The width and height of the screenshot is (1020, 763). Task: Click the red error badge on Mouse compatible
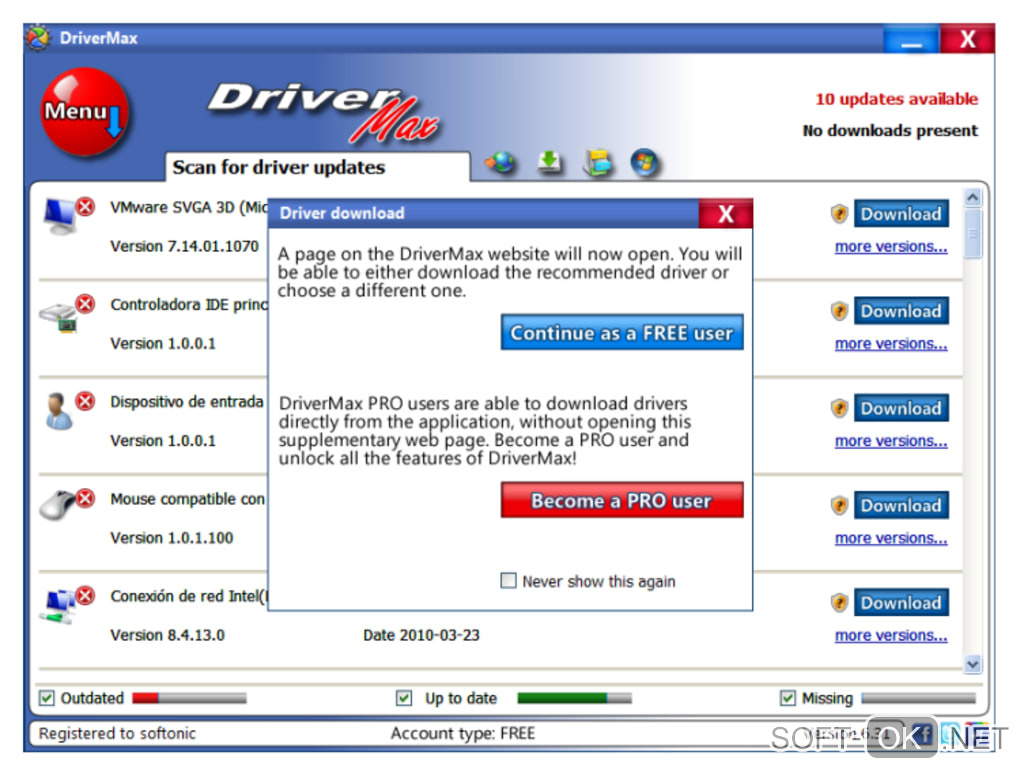coord(85,498)
